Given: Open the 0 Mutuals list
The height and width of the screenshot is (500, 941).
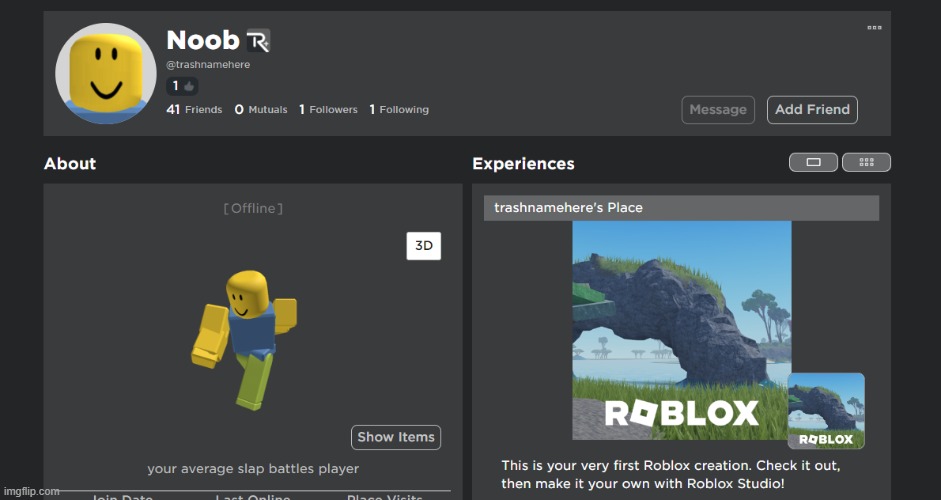Looking at the screenshot, I should (260, 109).
